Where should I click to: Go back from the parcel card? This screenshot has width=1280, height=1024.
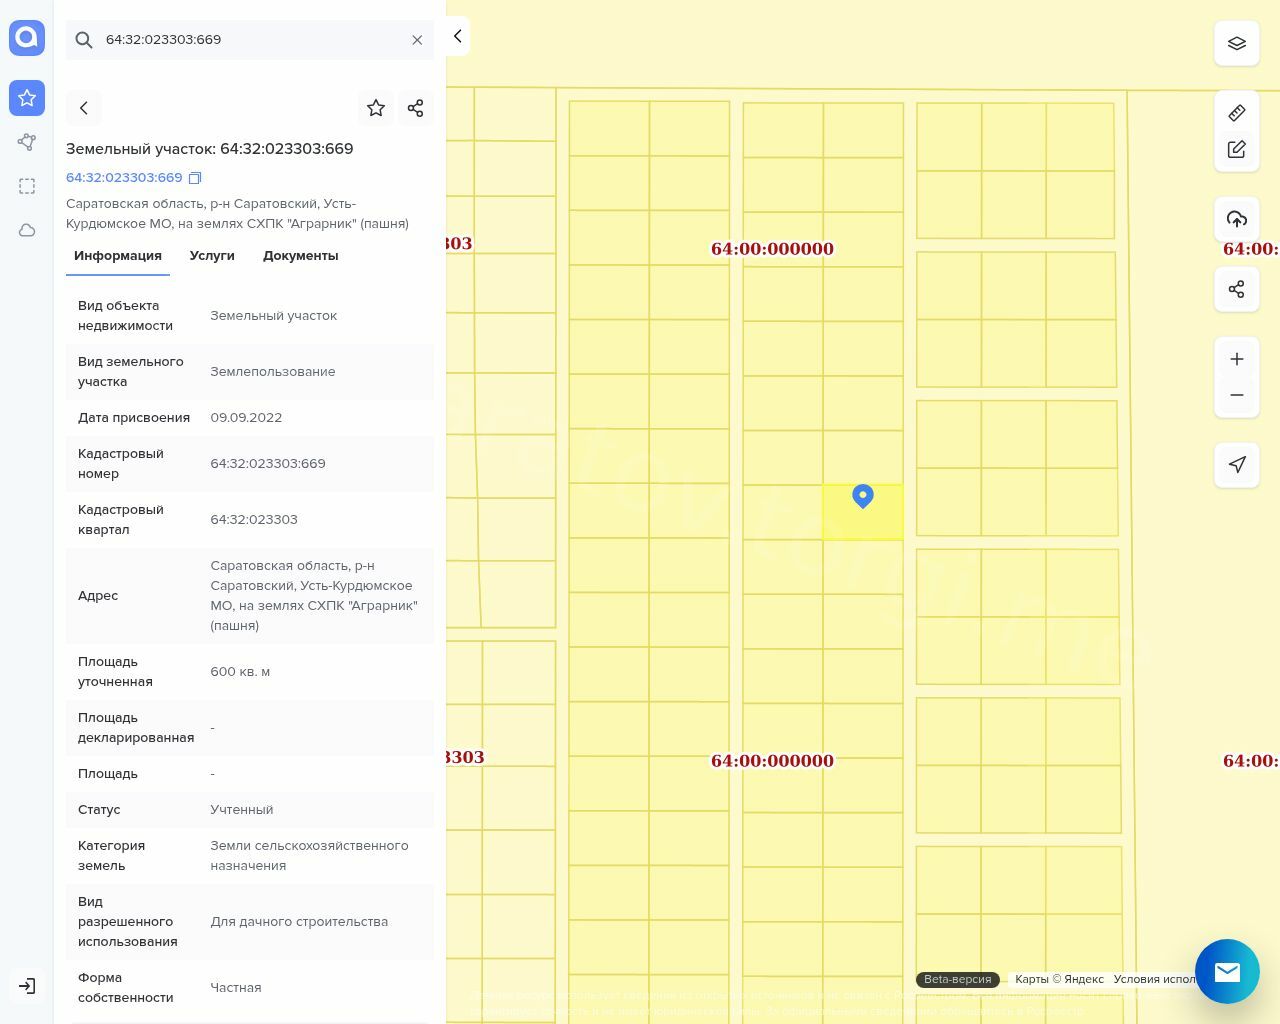(x=84, y=108)
